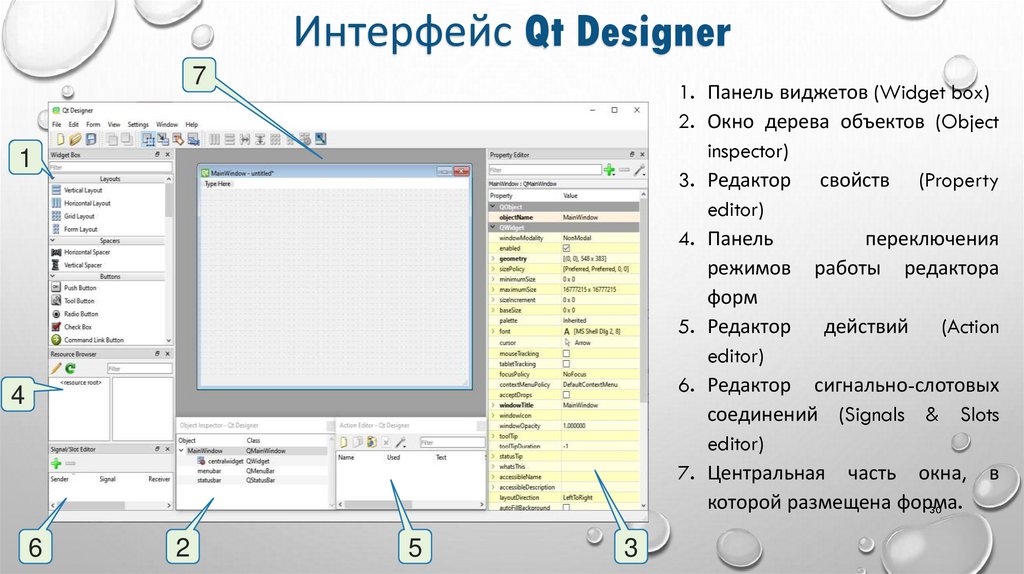Click the Widget Box filter field
Viewport: 1024px width, 574px height.
coord(110,167)
